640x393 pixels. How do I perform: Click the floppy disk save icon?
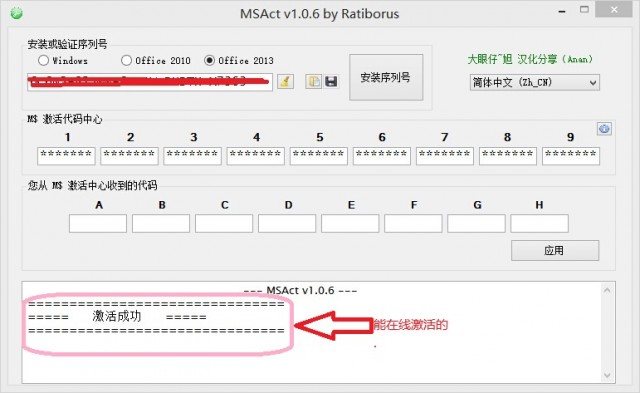(331, 81)
